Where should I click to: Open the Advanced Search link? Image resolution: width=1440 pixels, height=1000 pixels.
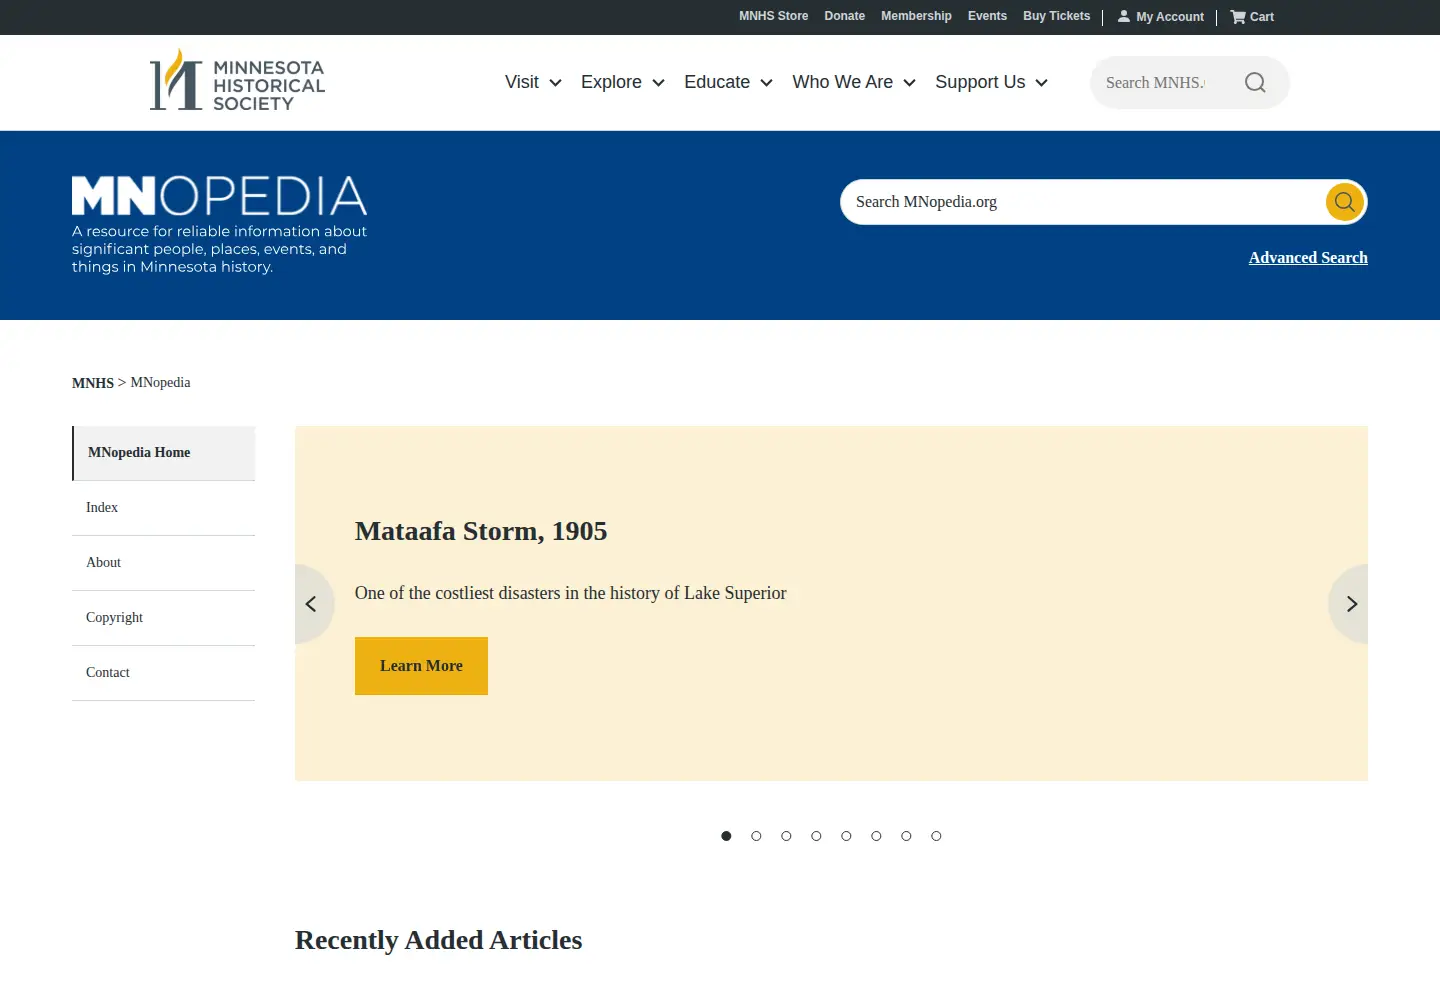point(1308,258)
